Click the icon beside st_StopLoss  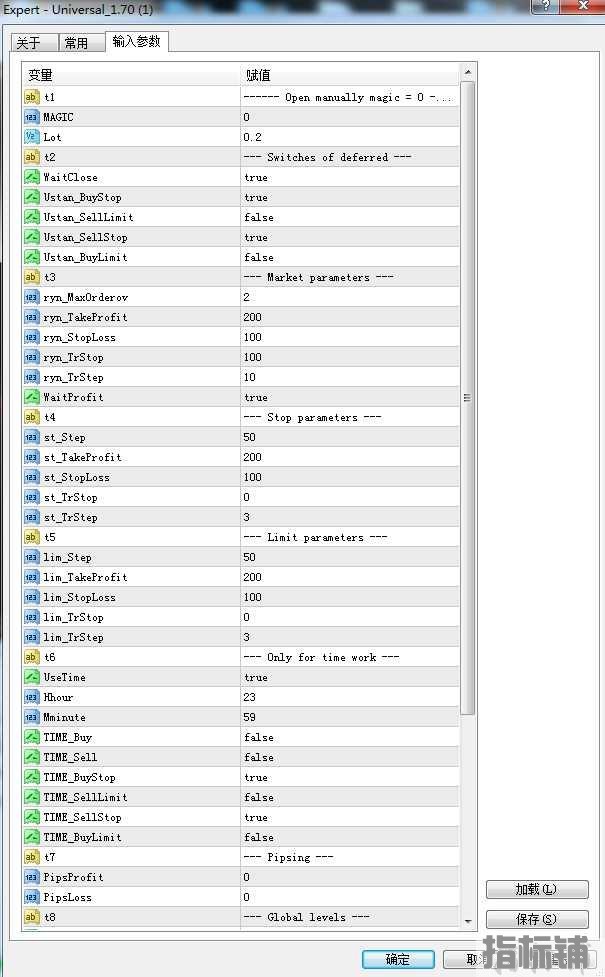(x=31, y=477)
